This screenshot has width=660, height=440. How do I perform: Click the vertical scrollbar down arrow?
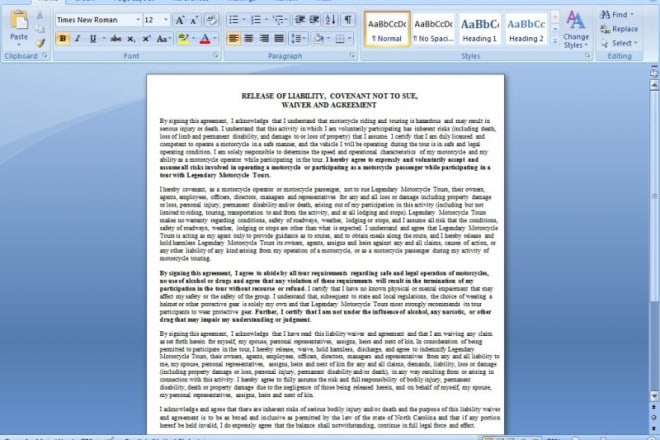click(x=654, y=396)
